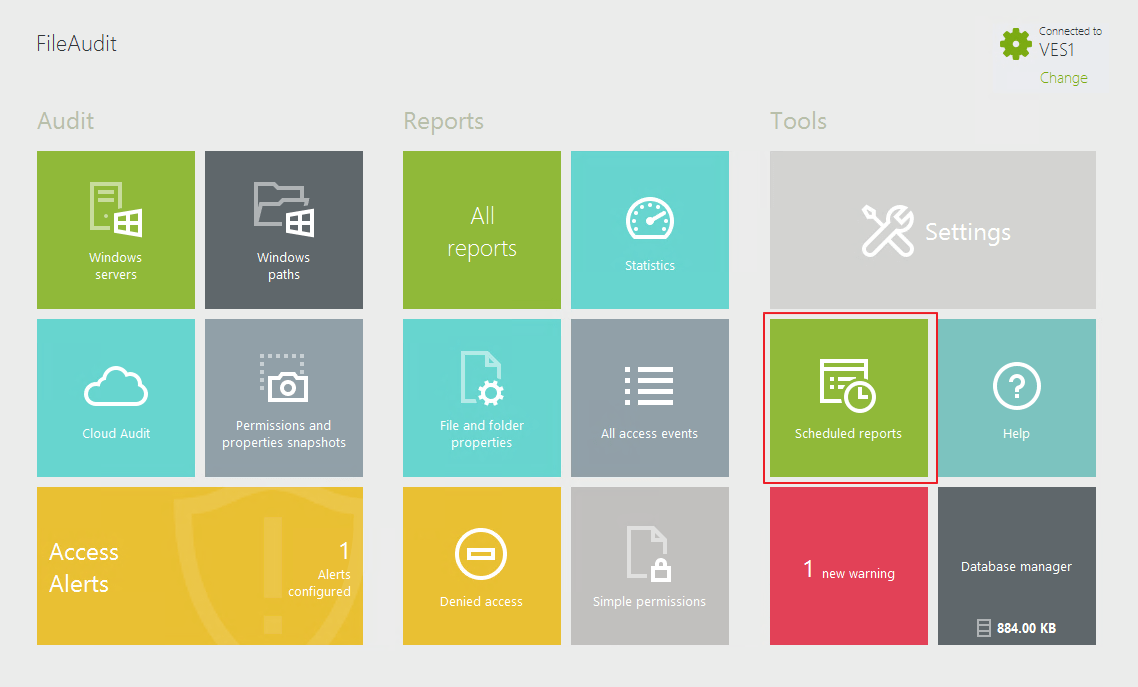Open Permissions and properties snapshots

click(x=284, y=398)
